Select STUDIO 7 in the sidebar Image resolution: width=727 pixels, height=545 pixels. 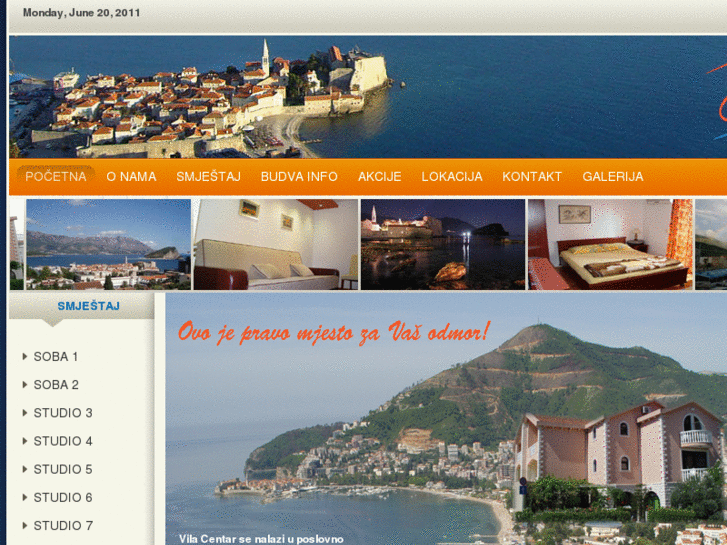[x=63, y=525]
